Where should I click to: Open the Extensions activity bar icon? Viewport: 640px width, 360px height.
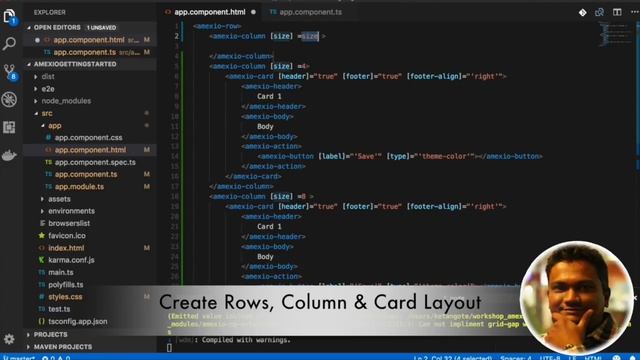[9, 127]
